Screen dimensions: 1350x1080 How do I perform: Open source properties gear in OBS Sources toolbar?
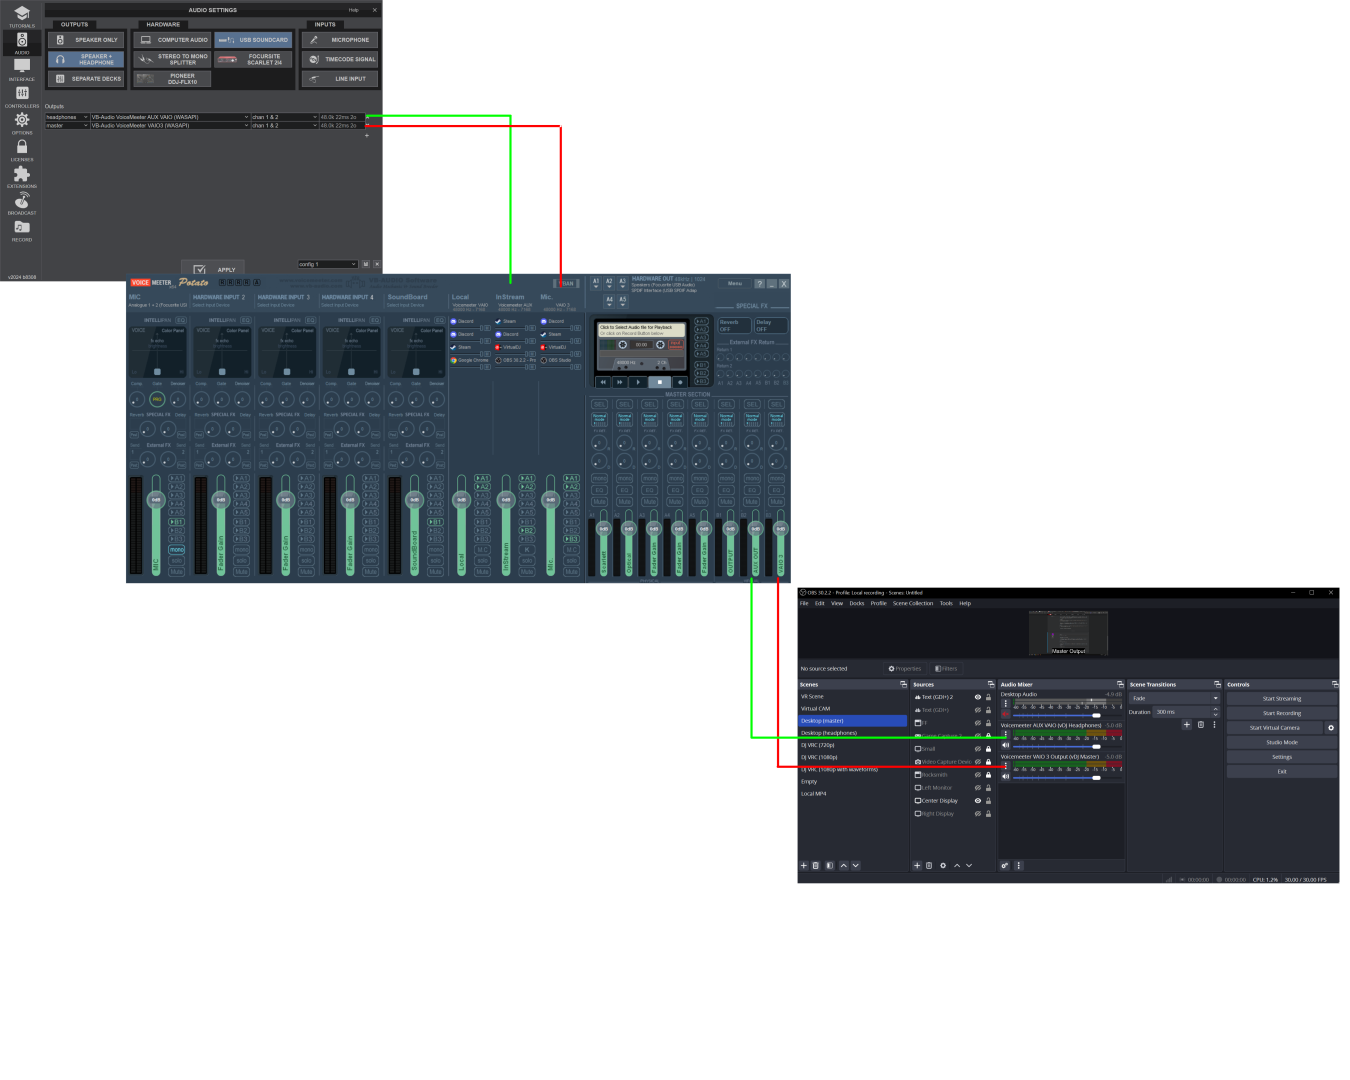pyautogui.click(x=943, y=865)
